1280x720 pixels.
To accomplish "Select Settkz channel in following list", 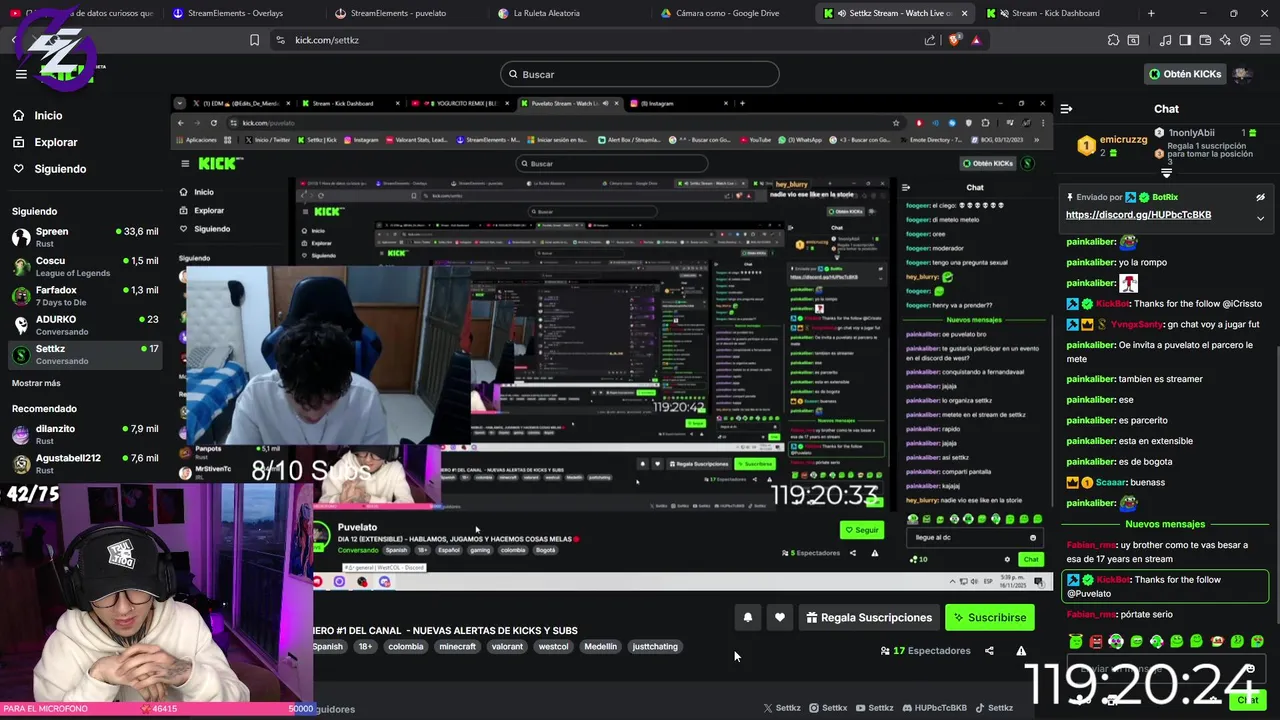I will click(x=84, y=355).
